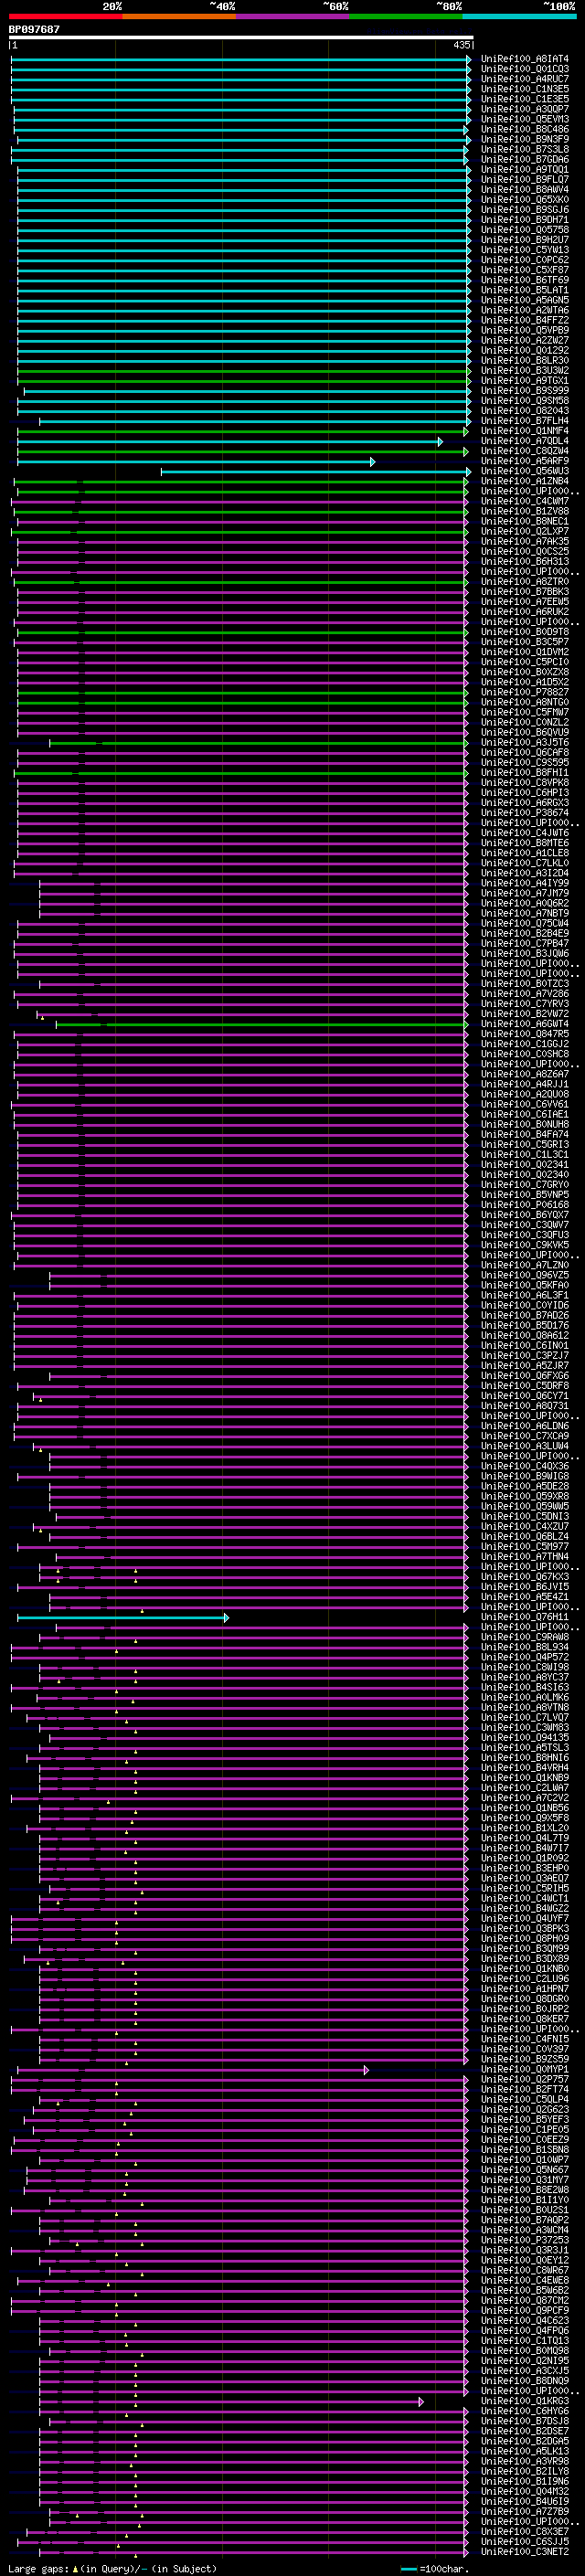Choose the UniRef100_Q1DVM2 label

point(525,652)
